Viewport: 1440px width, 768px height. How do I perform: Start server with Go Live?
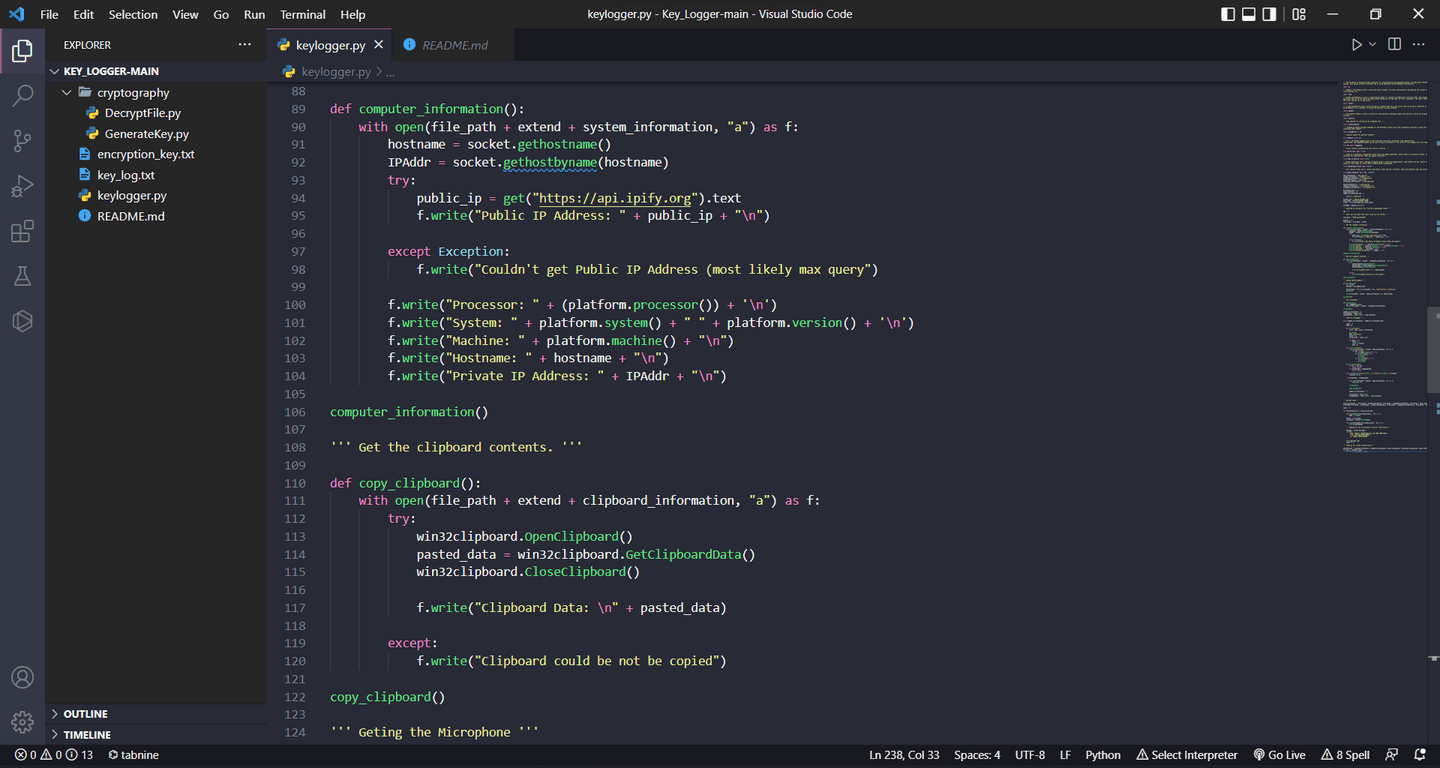(x=1278, y=755)
